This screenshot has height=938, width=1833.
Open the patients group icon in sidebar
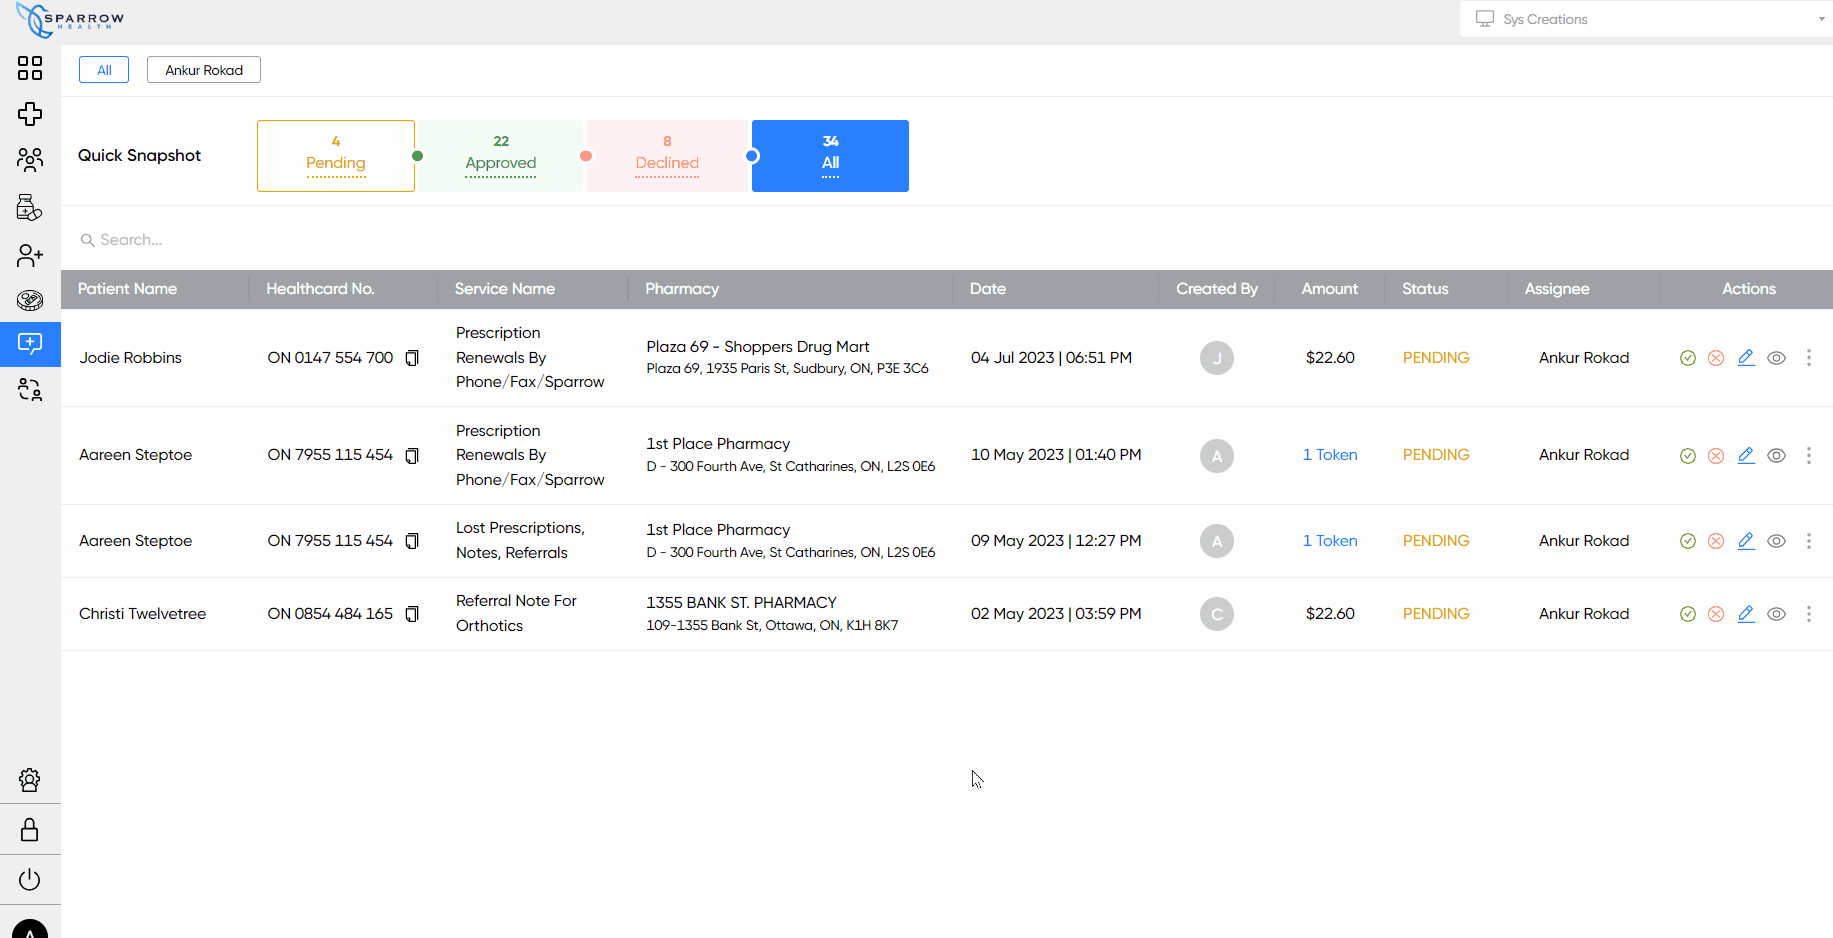pyautogui.click(x=30, y=160)
